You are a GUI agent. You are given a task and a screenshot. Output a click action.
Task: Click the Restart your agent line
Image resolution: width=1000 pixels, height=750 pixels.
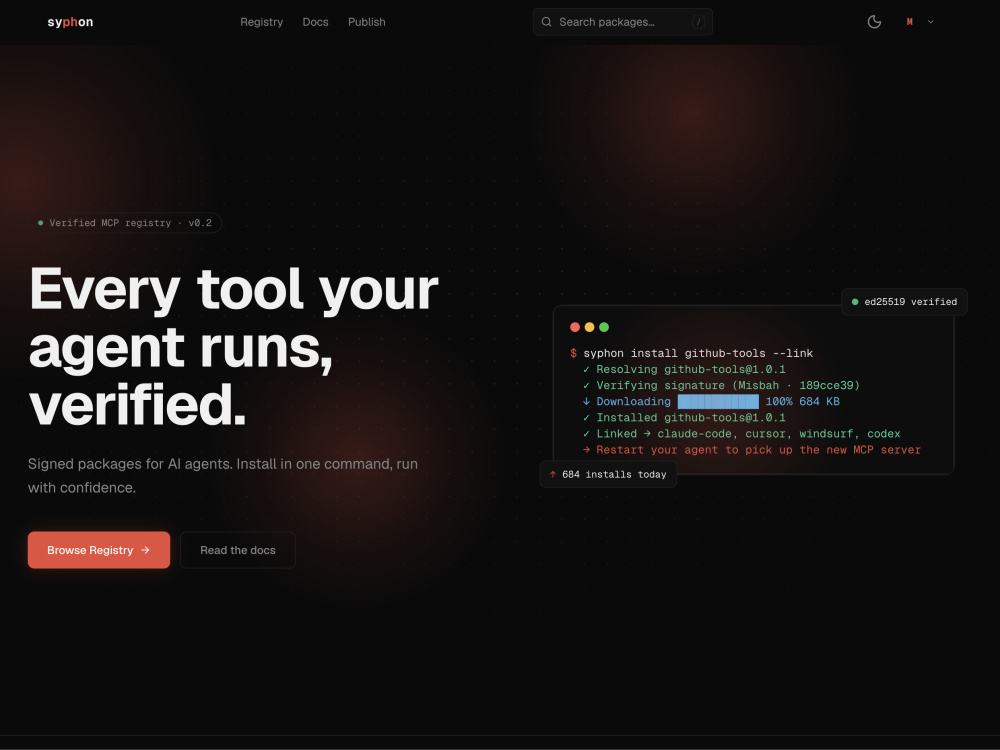click(751, 450)
